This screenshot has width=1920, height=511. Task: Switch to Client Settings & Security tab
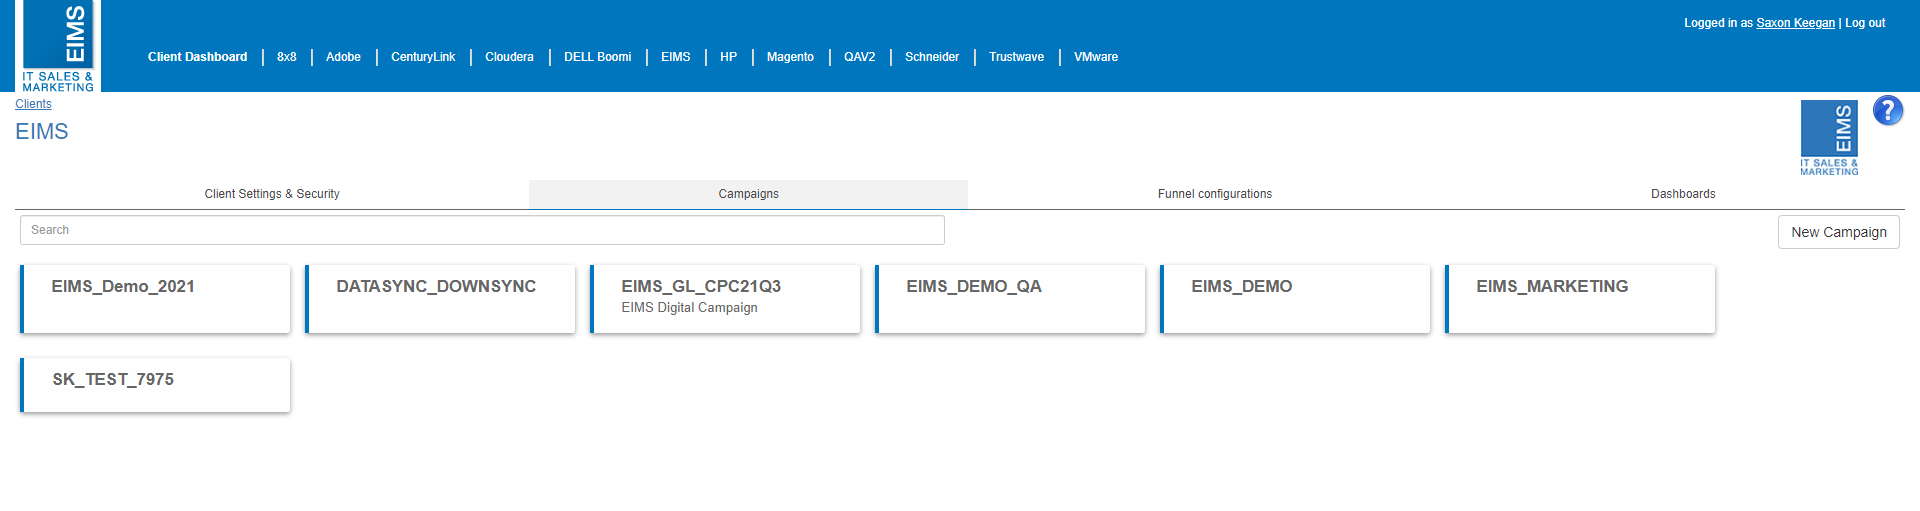coord(272,194)
